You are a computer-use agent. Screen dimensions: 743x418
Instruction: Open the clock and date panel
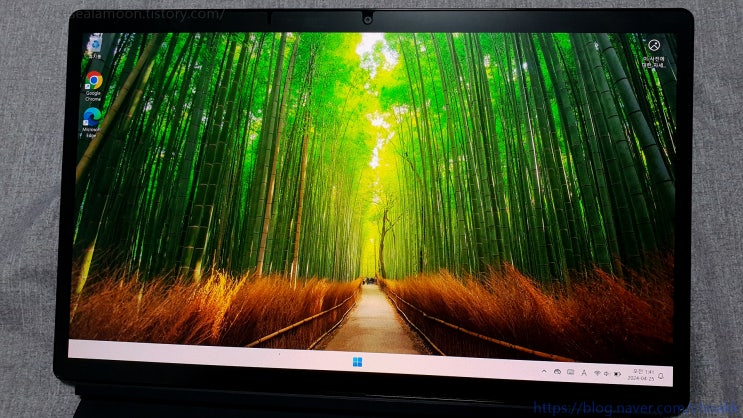641,375
